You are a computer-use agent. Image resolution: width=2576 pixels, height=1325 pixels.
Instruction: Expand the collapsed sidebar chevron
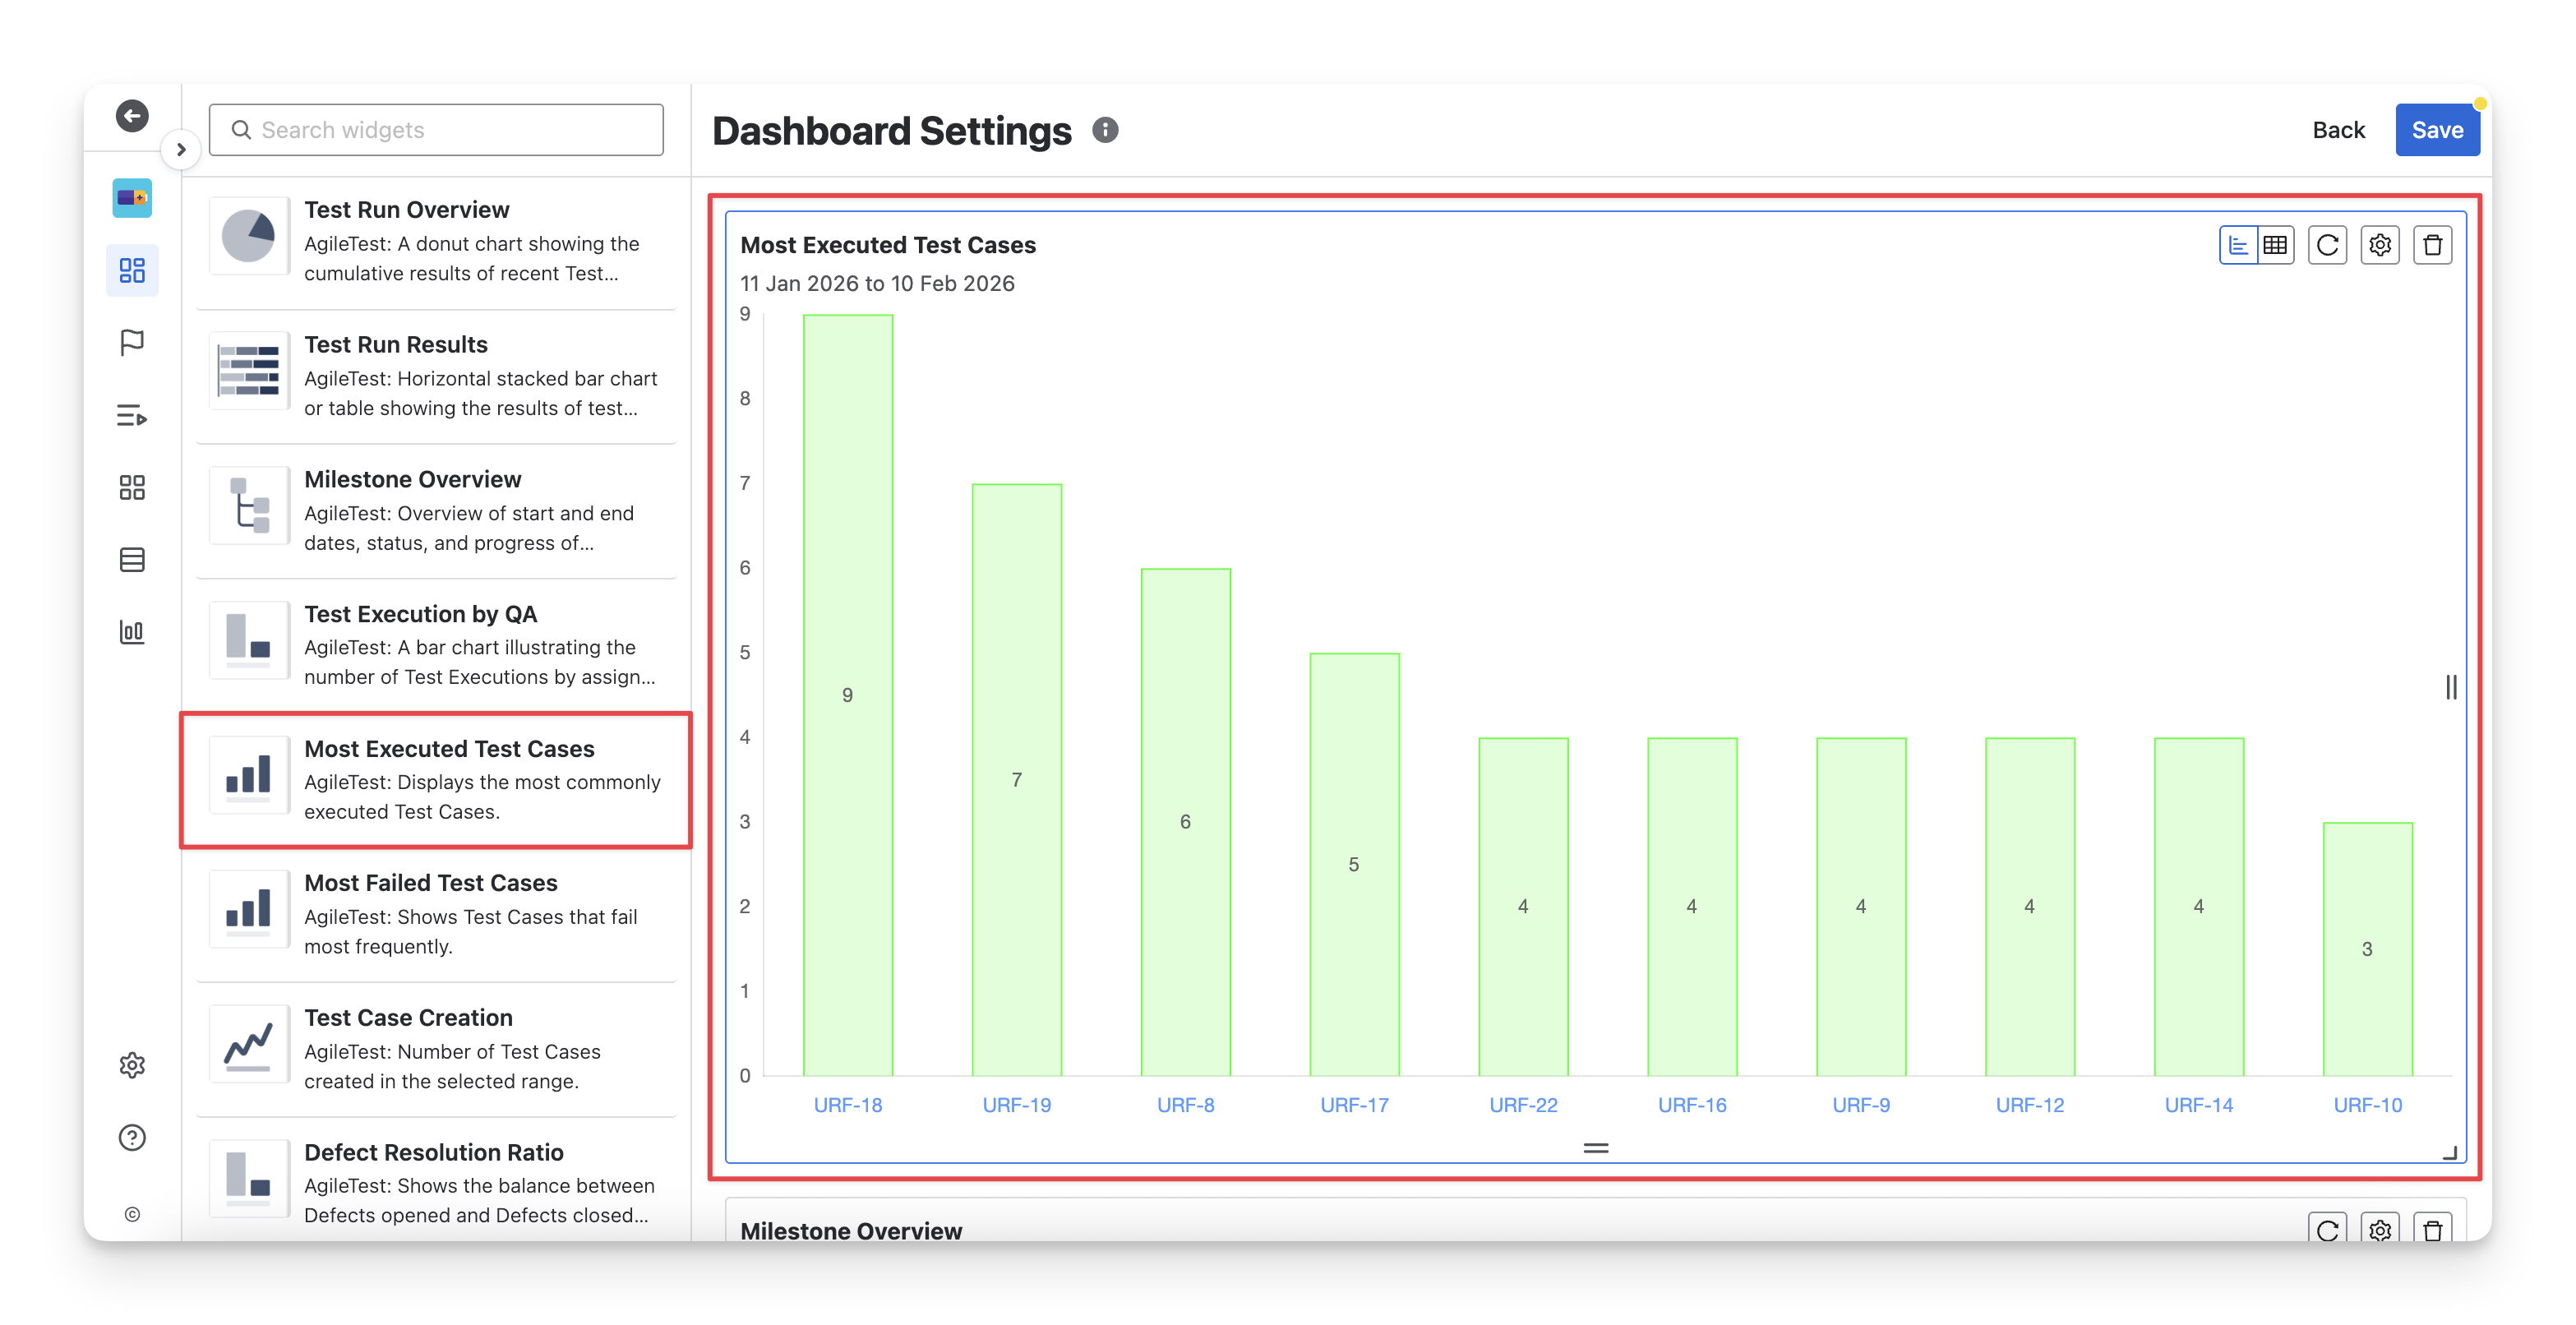point(181,150)
